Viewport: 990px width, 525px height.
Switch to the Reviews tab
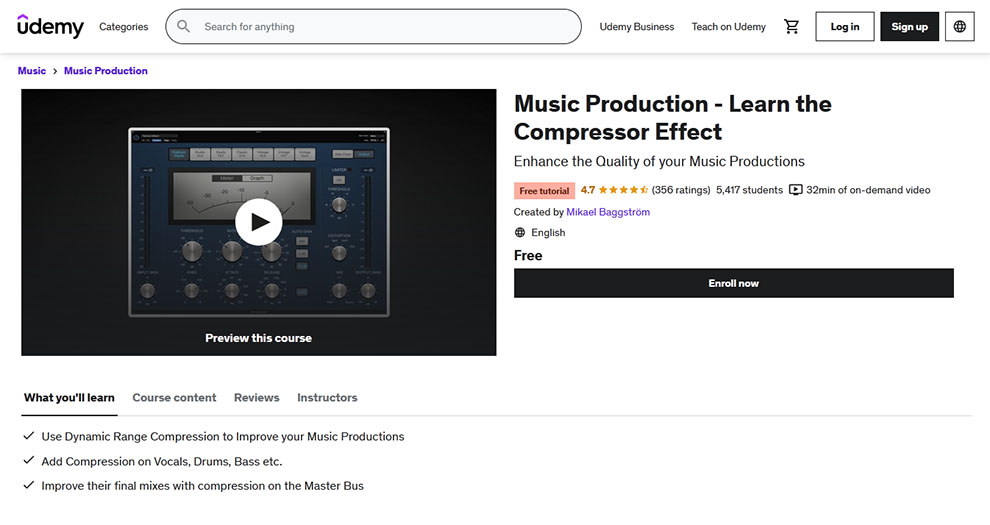coord(256,398)
